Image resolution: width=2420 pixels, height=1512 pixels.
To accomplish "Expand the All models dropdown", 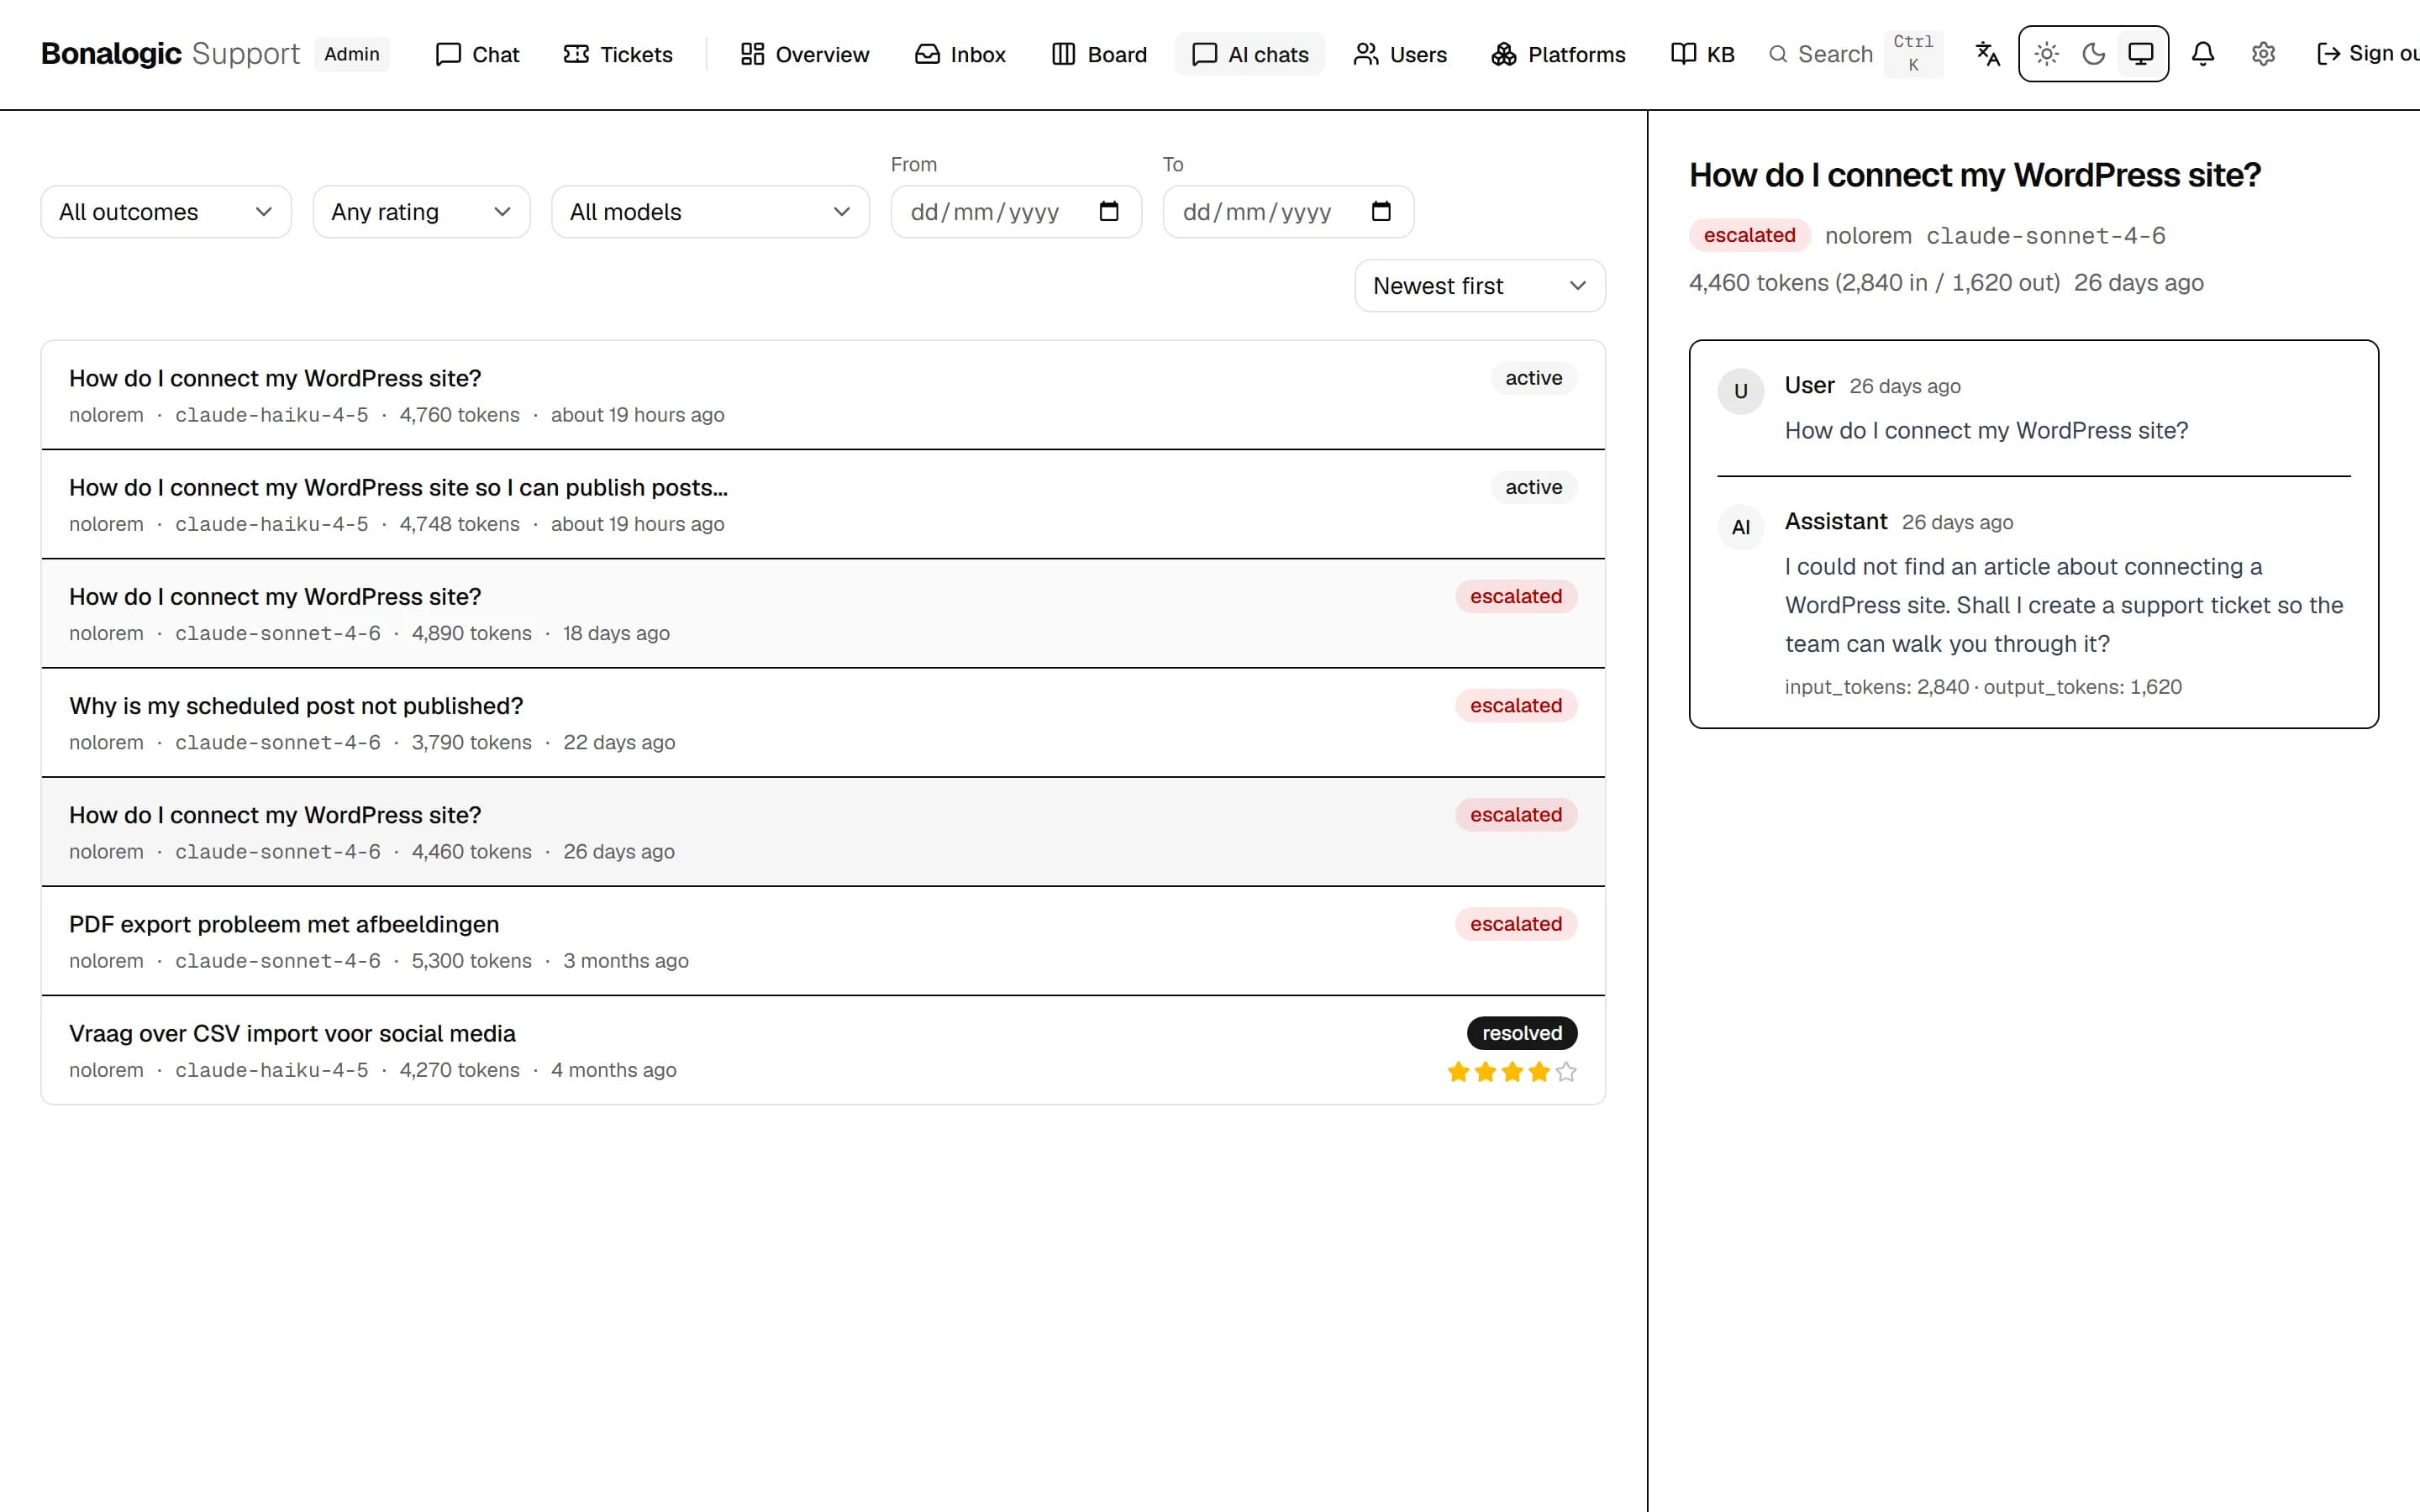I will tap(710, 212).
